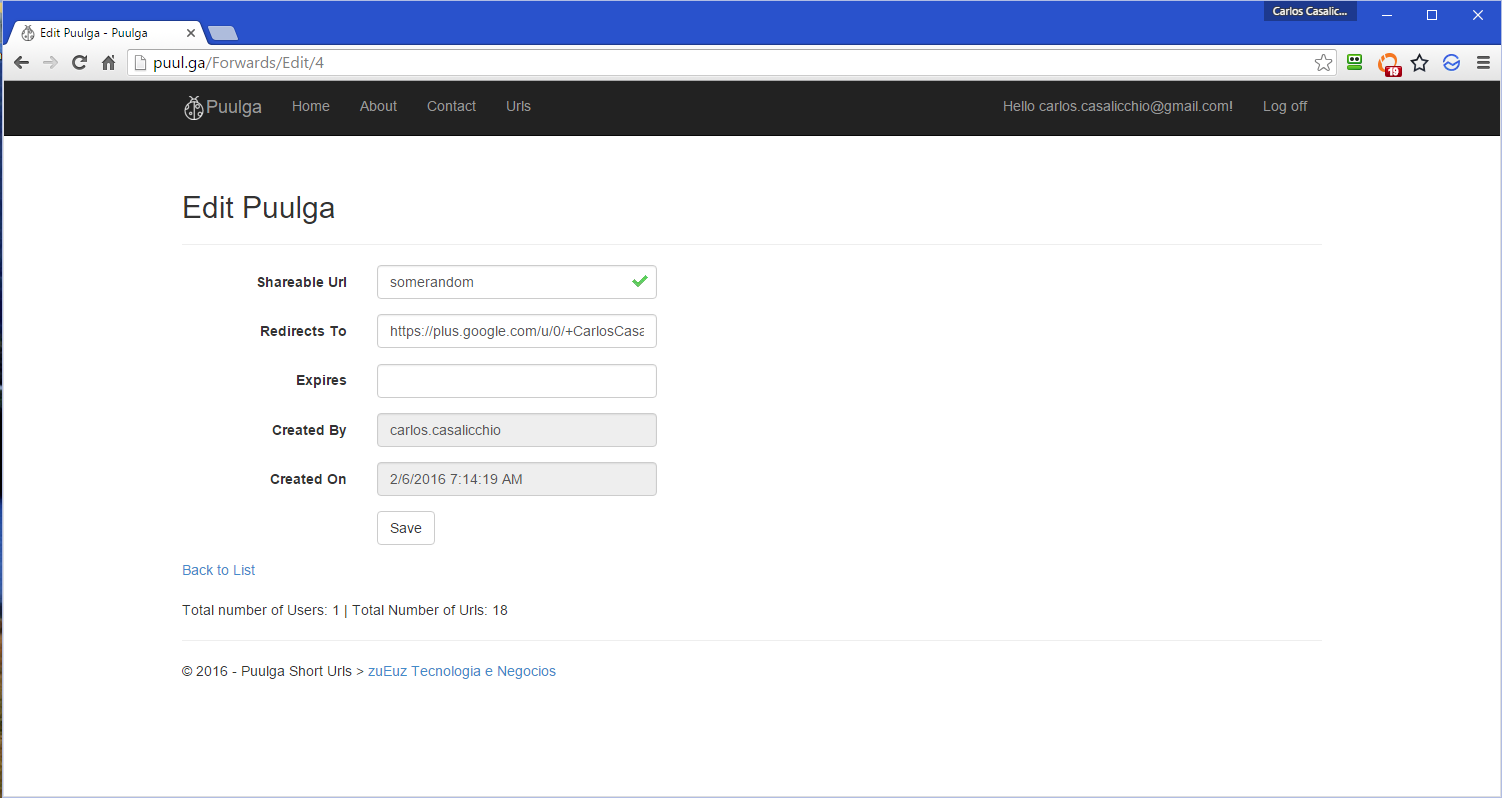Image resolution: width=1502 pixels, height=798 pixels.
Task: Bookmark this page with star icon
Action: point(1323,63)
